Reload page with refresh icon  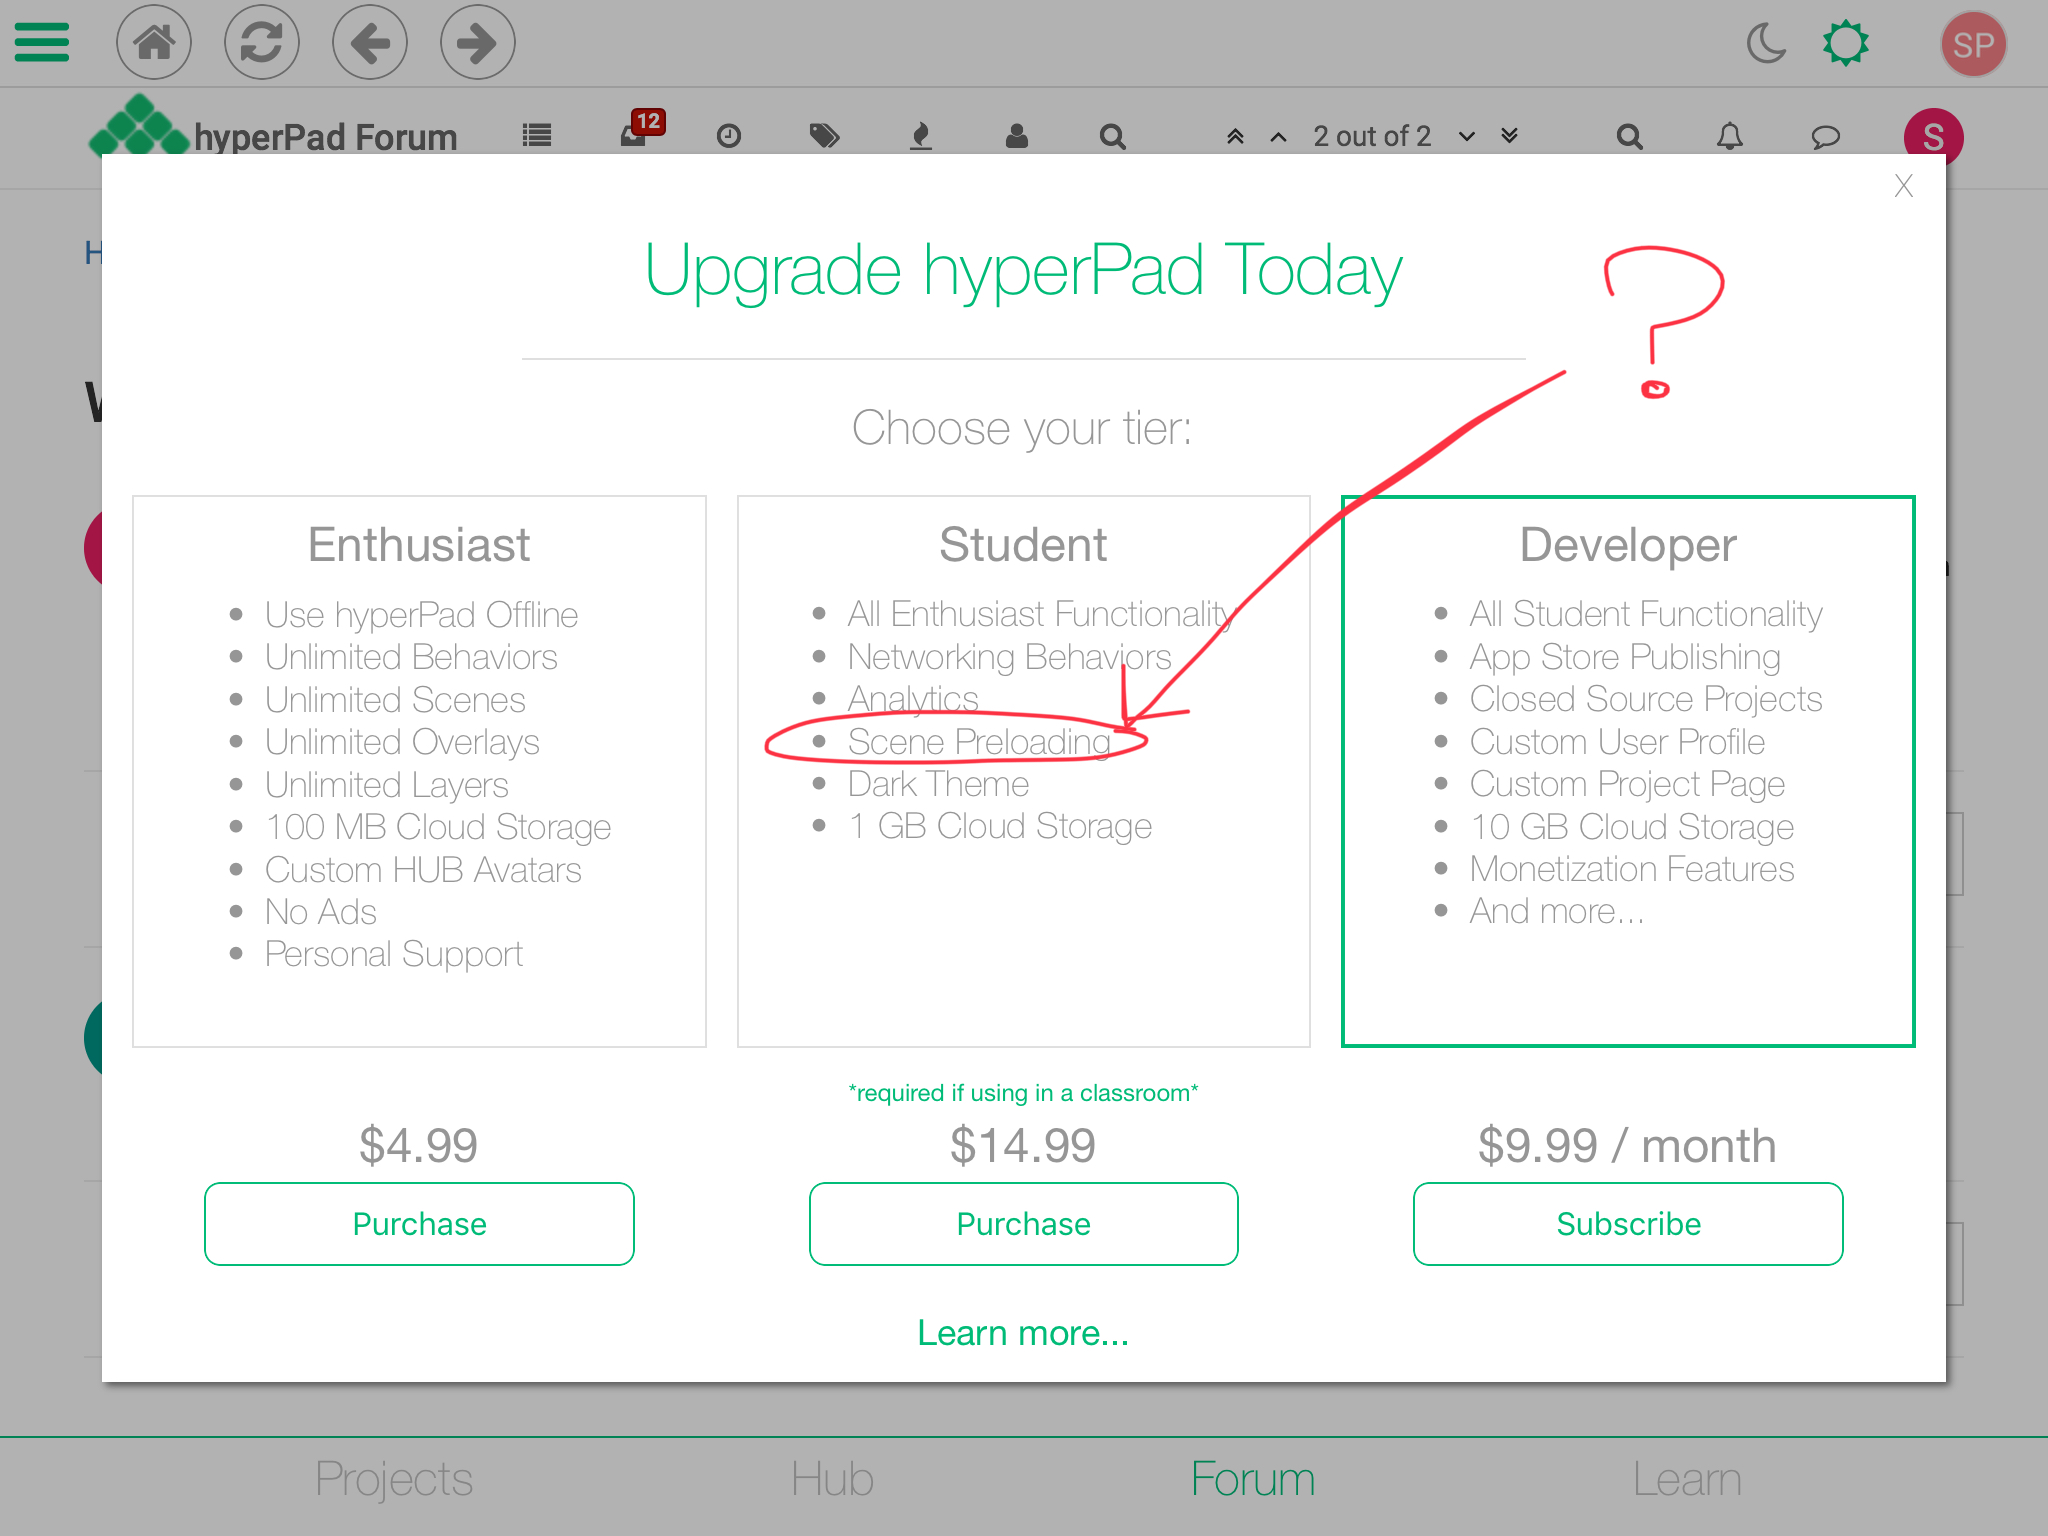coord(262,43)
